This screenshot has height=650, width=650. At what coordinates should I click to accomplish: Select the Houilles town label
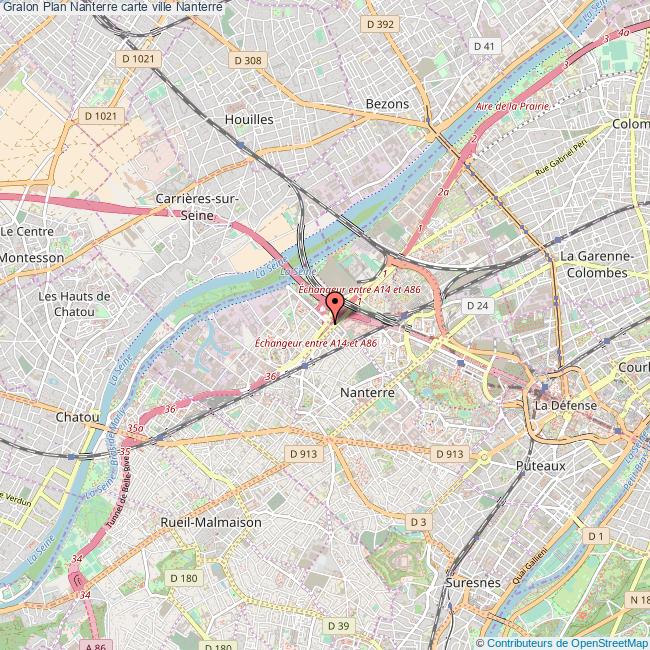point(249,119)
